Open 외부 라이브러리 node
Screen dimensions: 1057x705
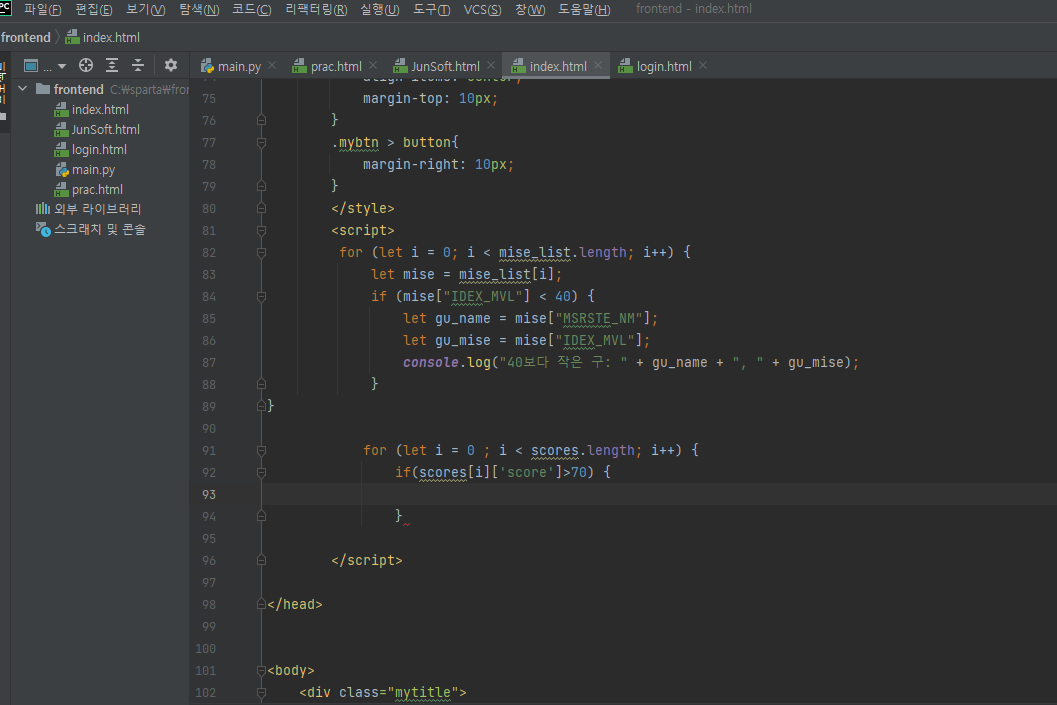tap(97, 209)
